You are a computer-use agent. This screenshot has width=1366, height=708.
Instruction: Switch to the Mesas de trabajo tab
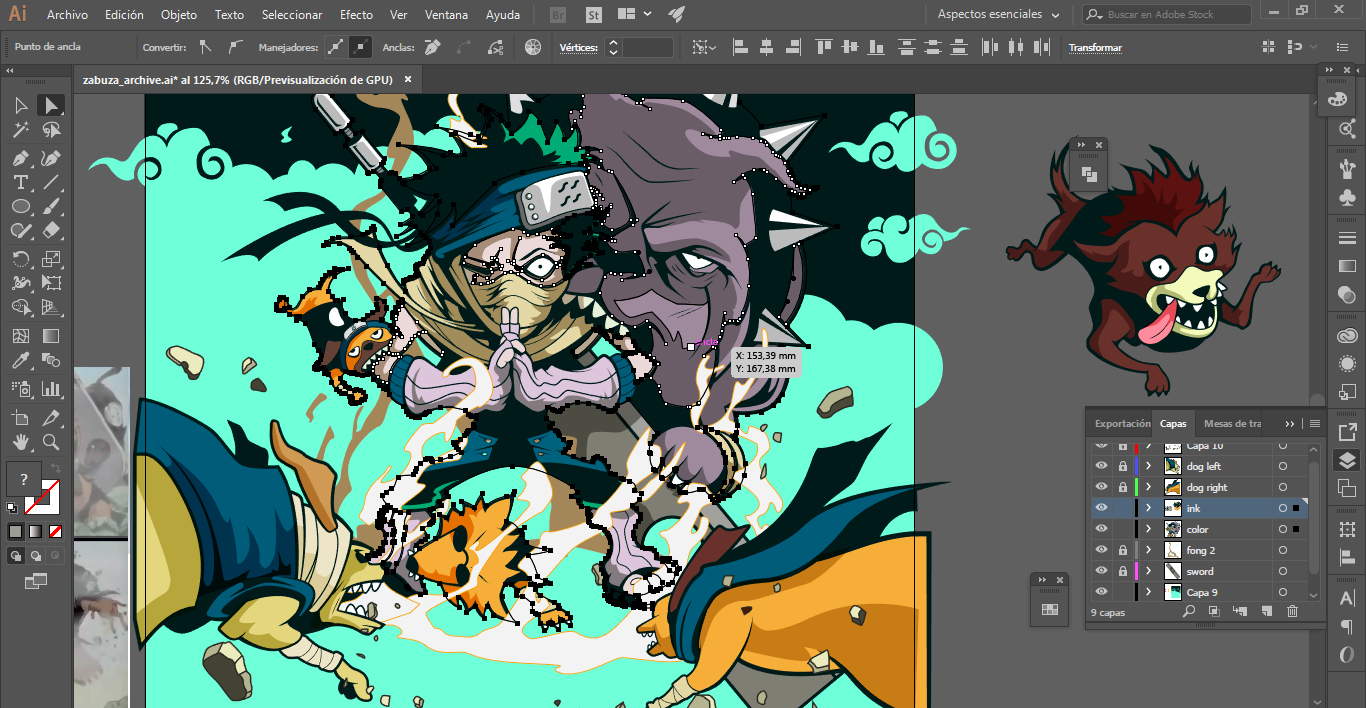coord(1233,424)
